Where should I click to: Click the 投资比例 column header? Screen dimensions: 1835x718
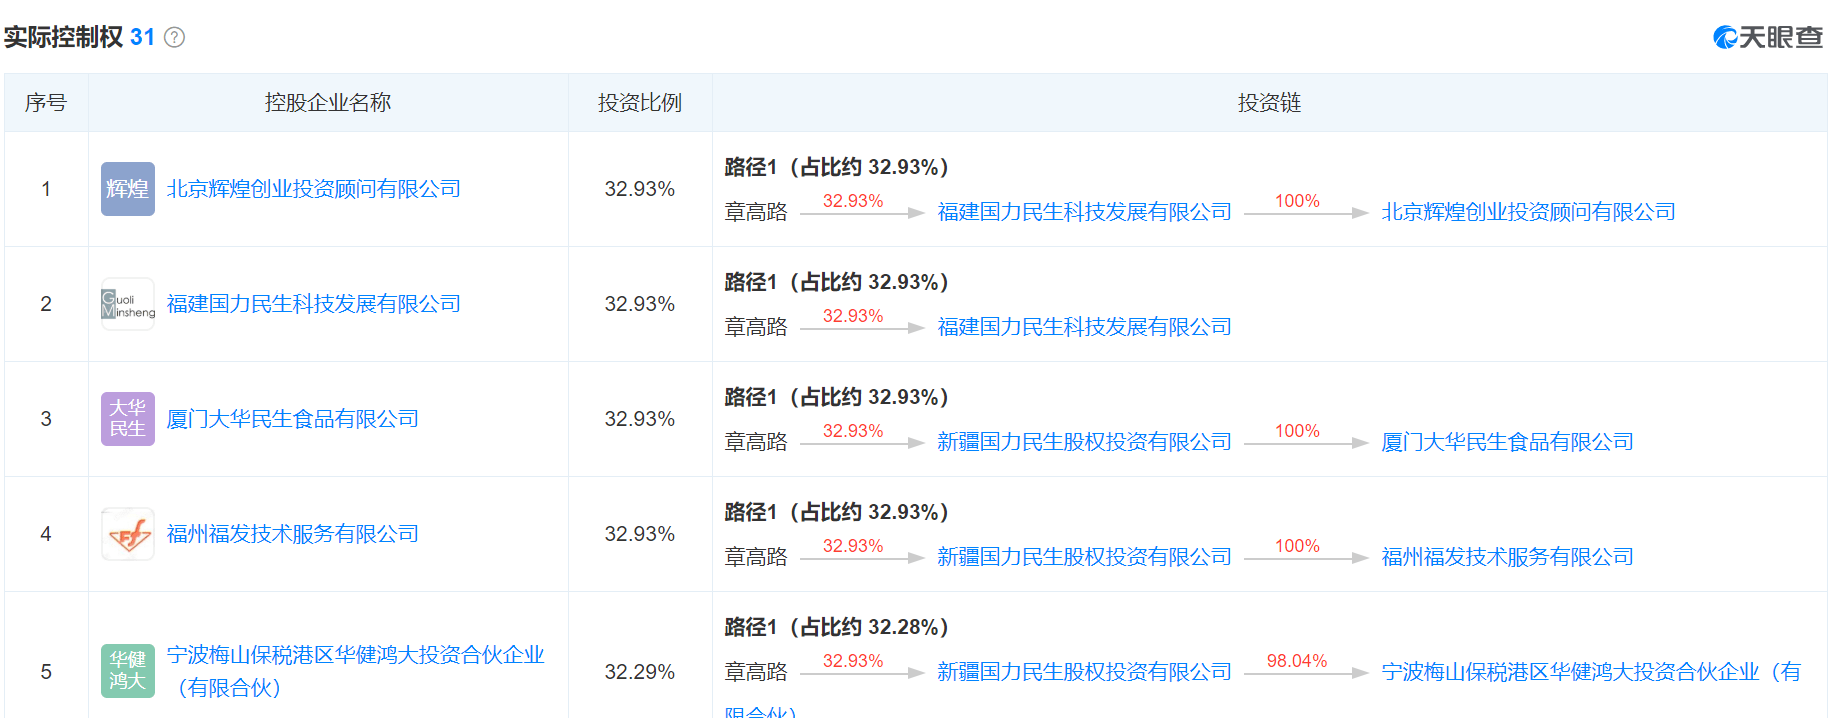click(x=640, y=103)
